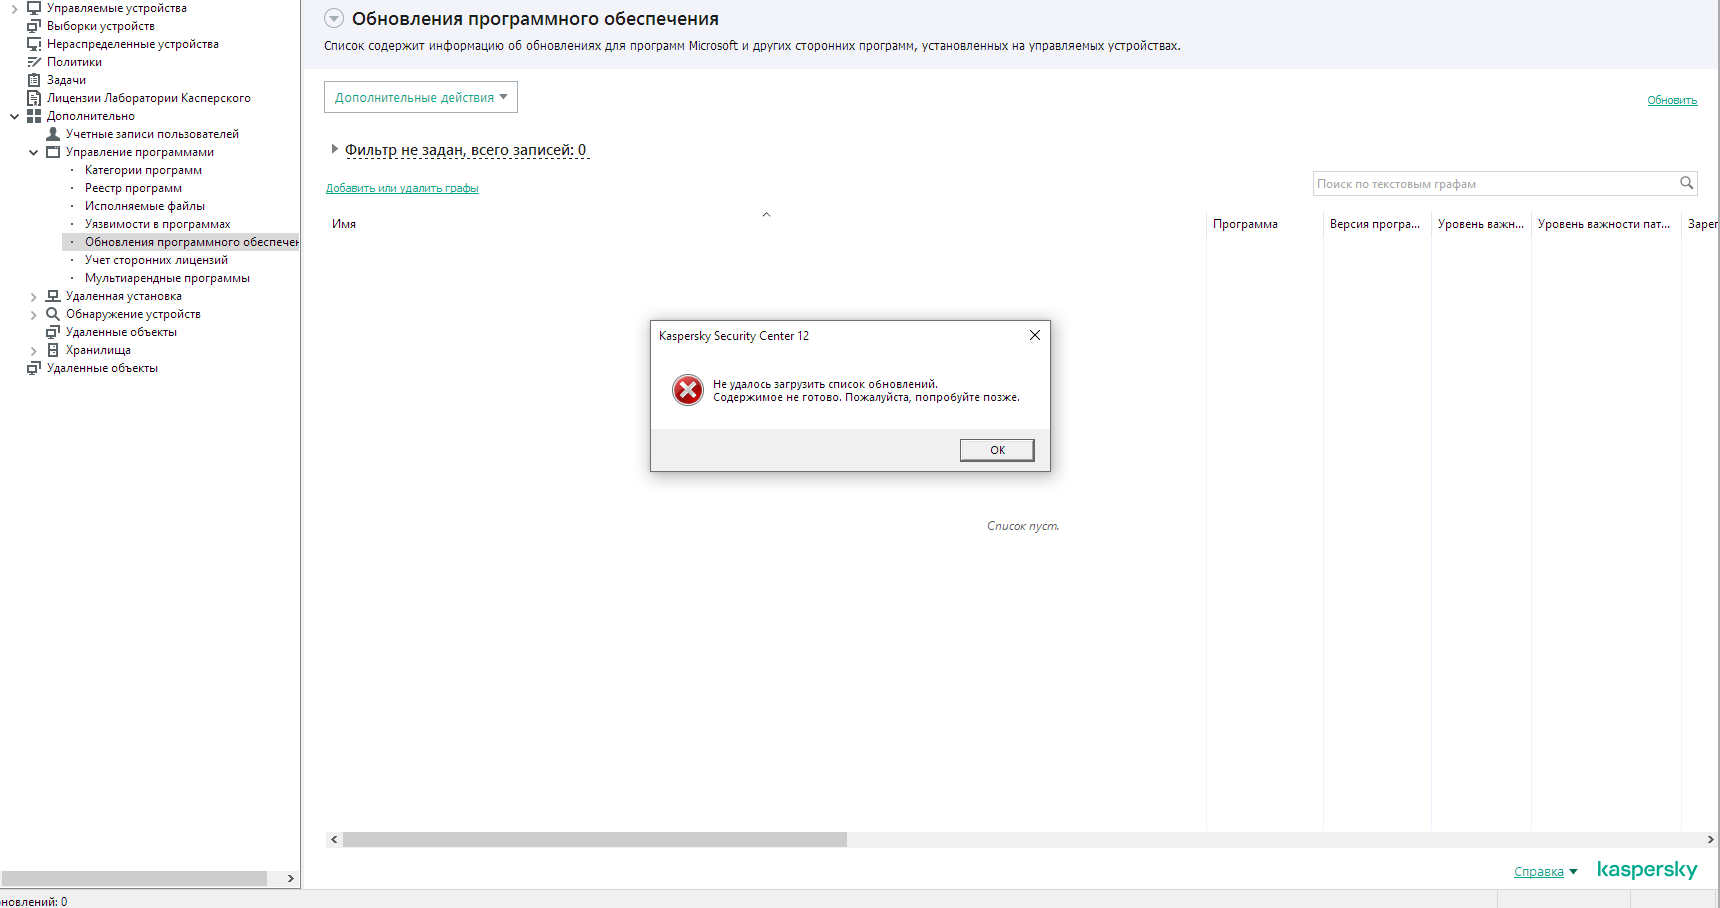Select Исполняемые файлы

coord(144,206)
